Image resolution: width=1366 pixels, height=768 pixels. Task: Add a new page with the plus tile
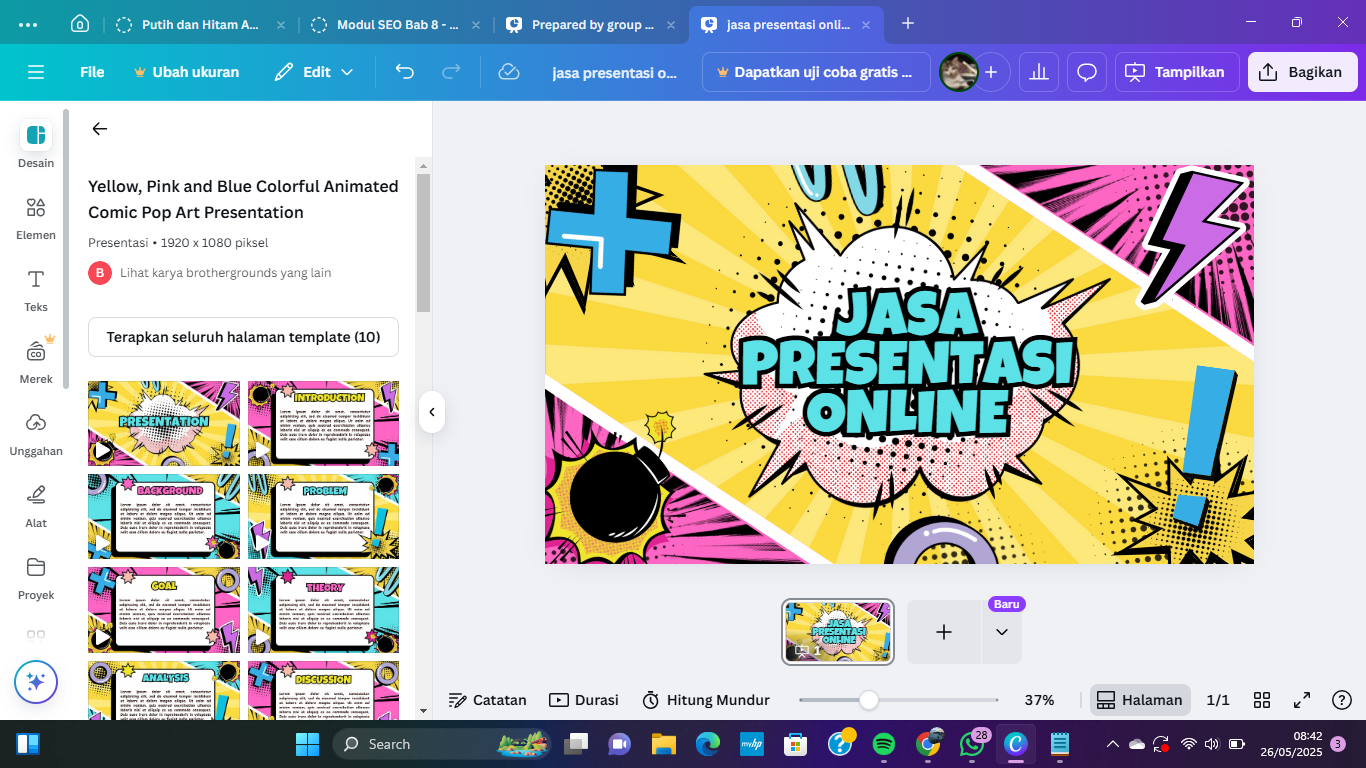point(944,632)
